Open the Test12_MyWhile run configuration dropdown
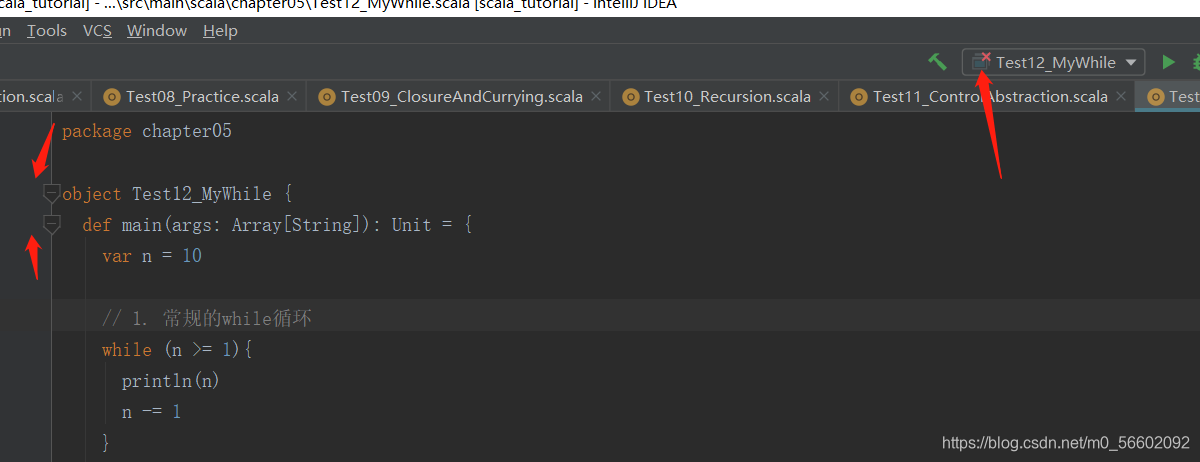 [1054, 62]
